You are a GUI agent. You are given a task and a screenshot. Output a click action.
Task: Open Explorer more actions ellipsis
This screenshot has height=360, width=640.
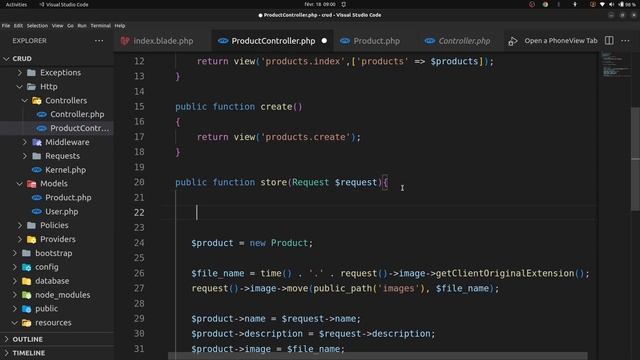99,41
